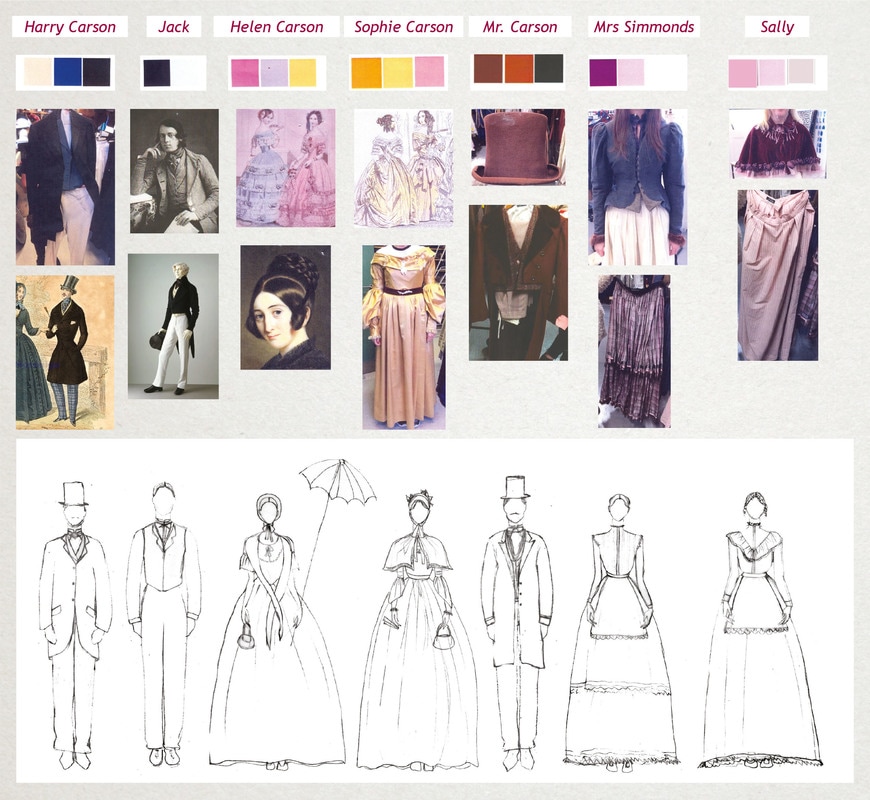Click the Mrs Simmonds name label
The width and height of the screenshot is (870, 800).
[644, 27]
